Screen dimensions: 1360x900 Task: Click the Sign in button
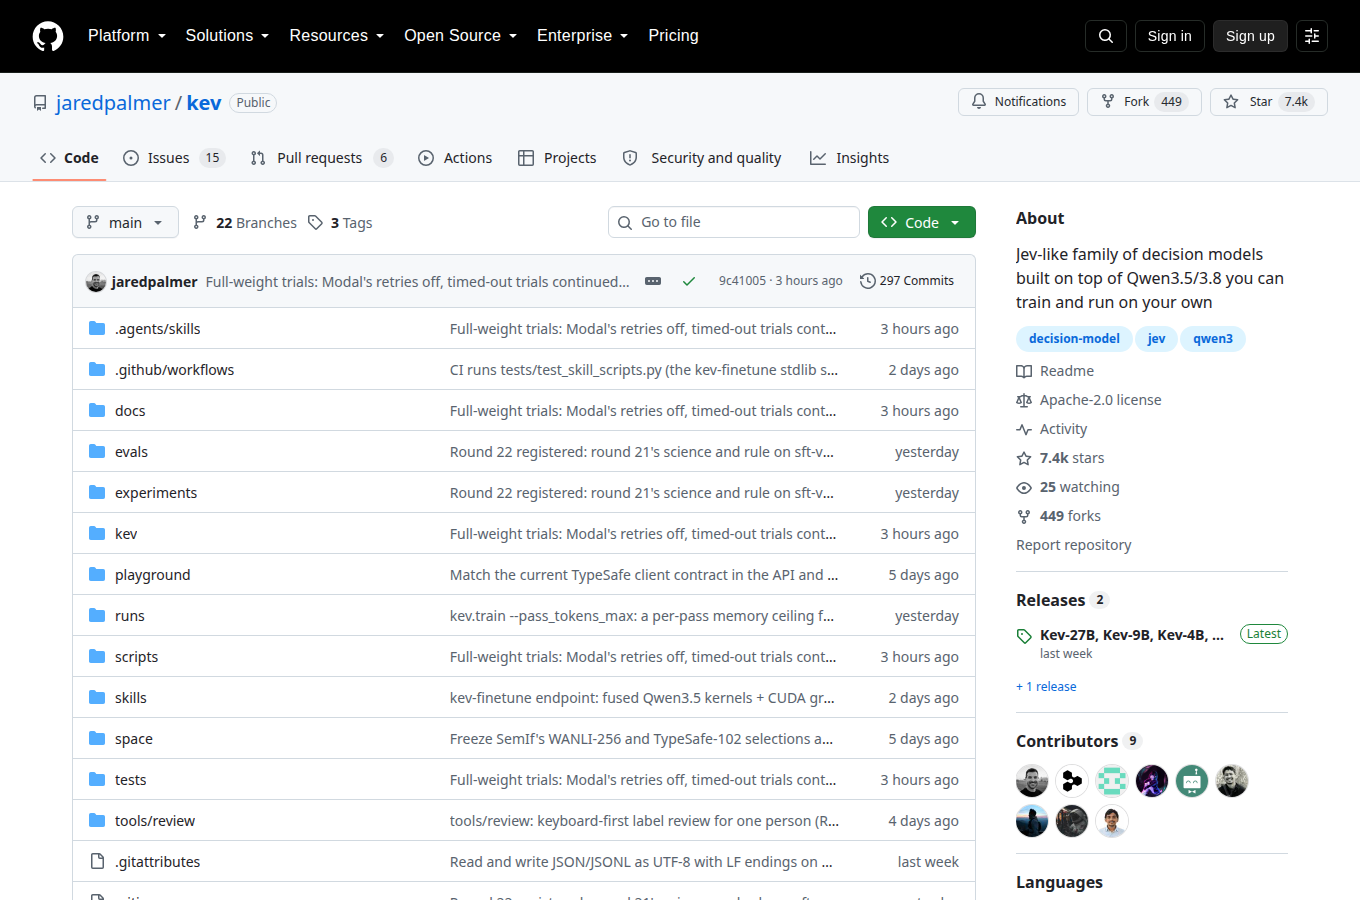[1169, 36]
